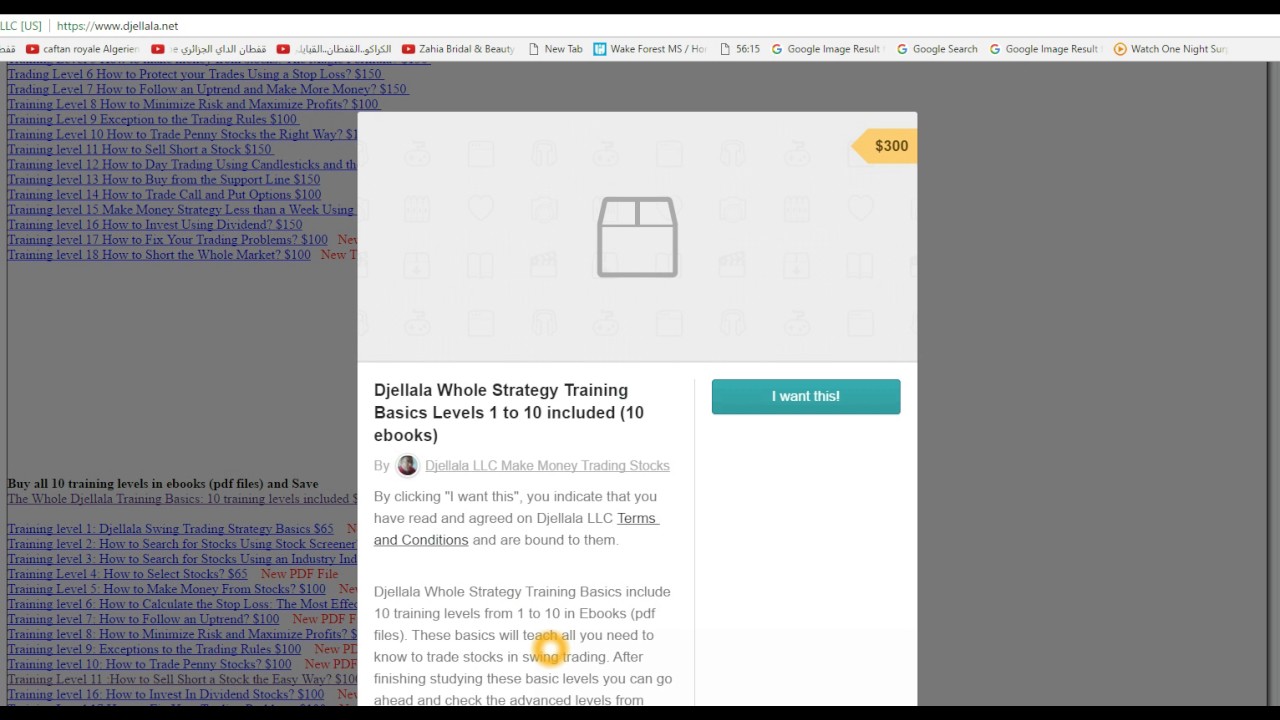Open Training level 15 Make Money Strategy link
1280x720 pixels.
(182, 209)
